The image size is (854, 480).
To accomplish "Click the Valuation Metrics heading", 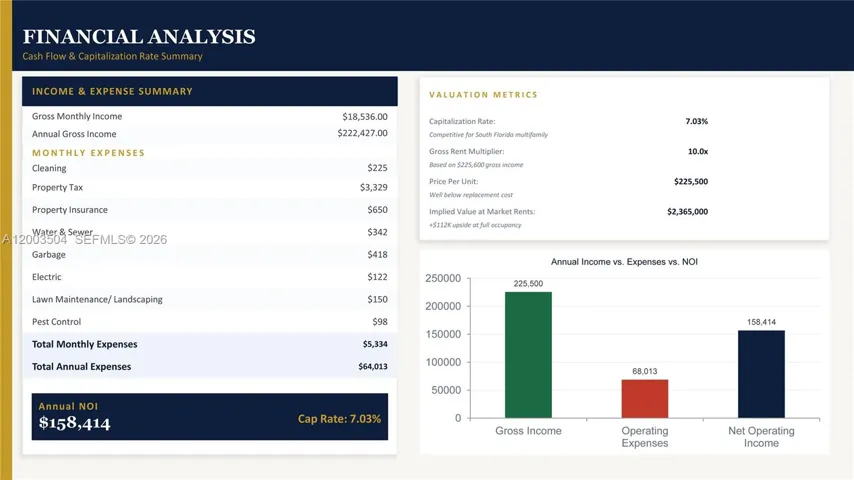I will click(483, 95).
